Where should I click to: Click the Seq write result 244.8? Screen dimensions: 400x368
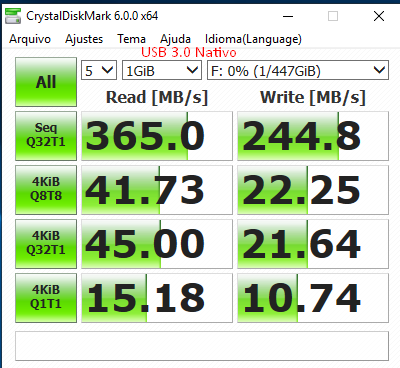[x=313, y=136]
